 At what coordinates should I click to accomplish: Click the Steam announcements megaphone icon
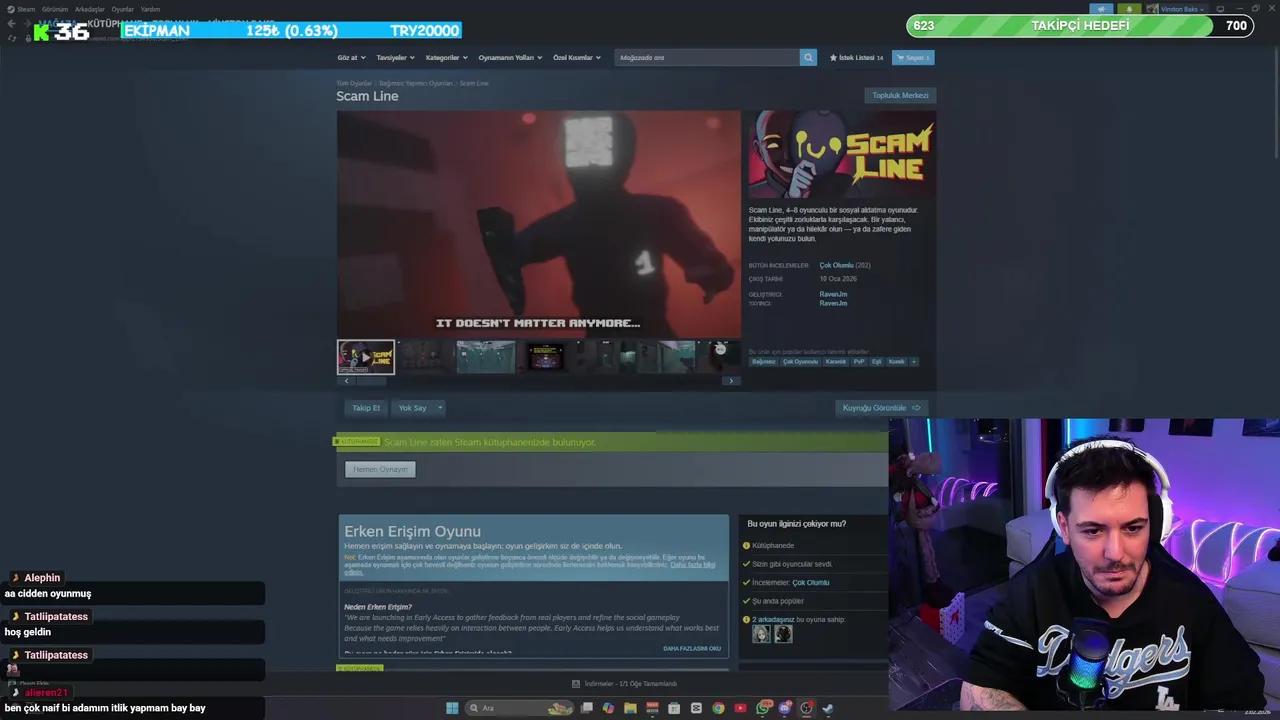coord(1102,9)
